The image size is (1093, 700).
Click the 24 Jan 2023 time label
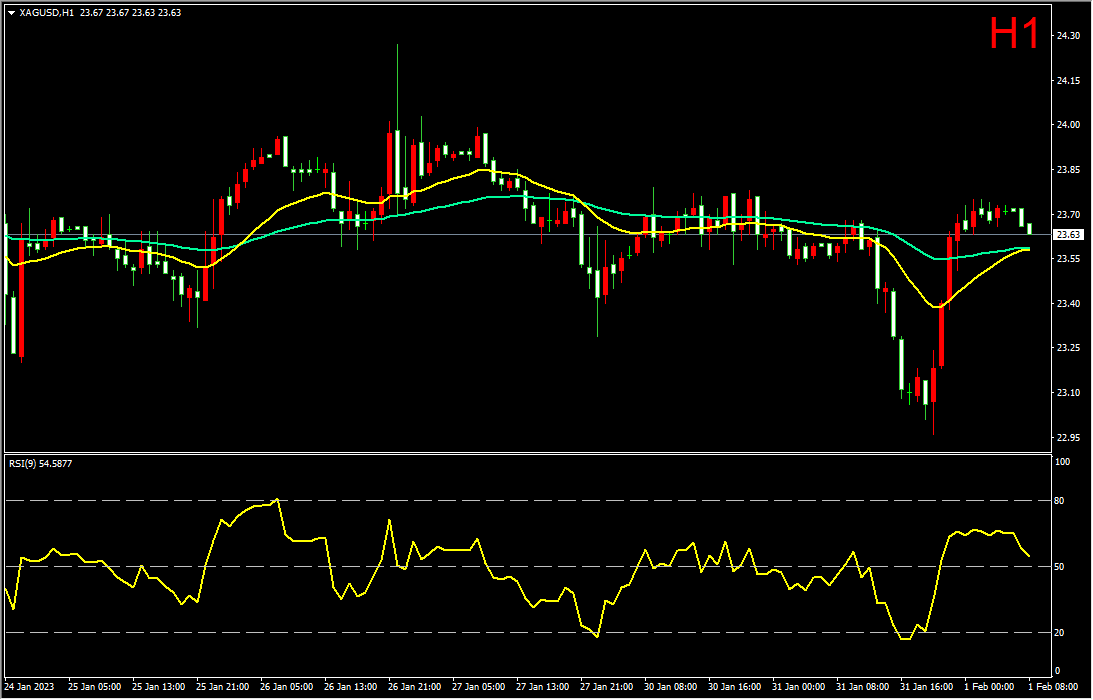tap(29, 687)
